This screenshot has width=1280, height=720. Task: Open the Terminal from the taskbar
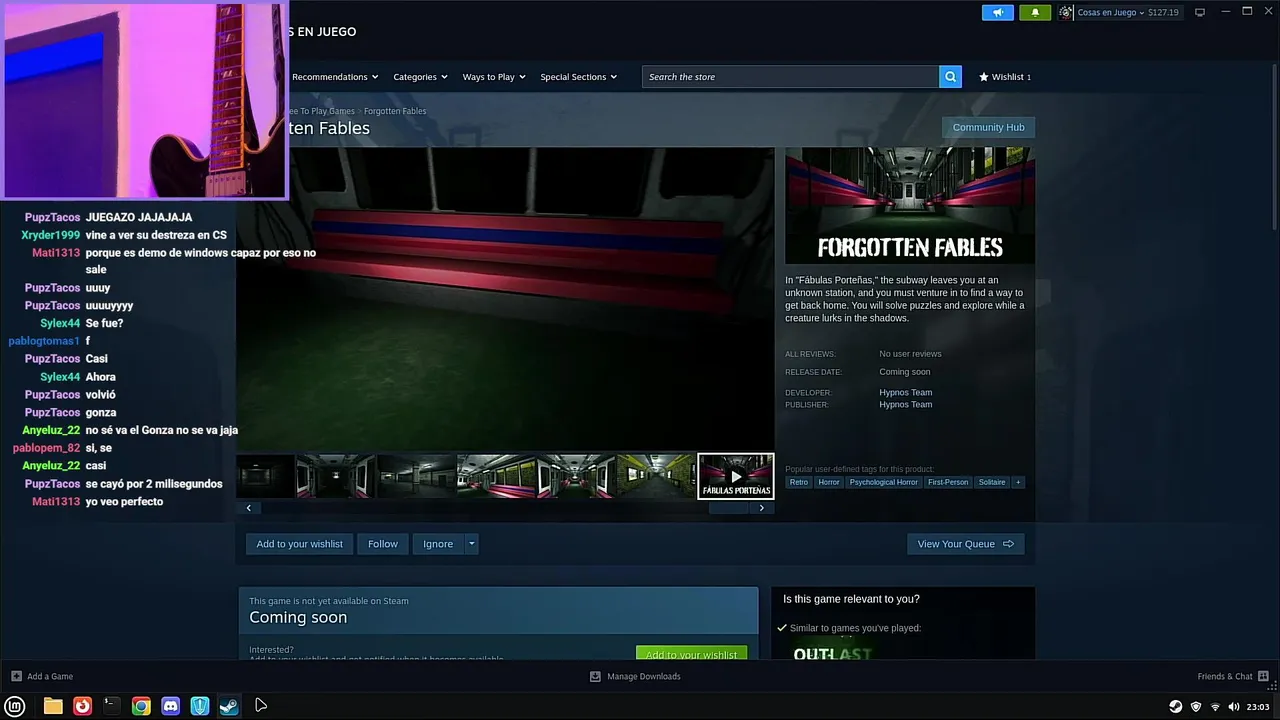(x=112, y=706)
